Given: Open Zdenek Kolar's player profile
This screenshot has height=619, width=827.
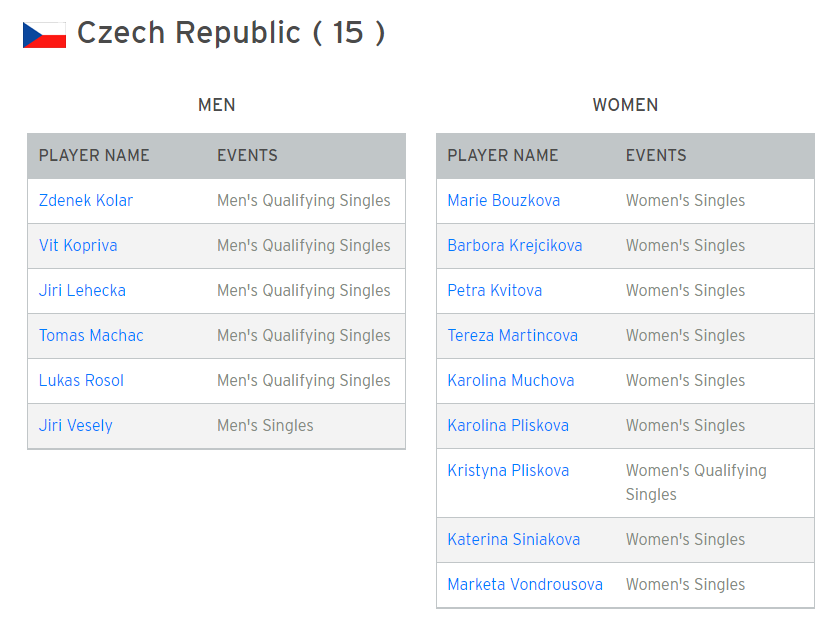Looking at the screenshot, I should pos(85,200).
